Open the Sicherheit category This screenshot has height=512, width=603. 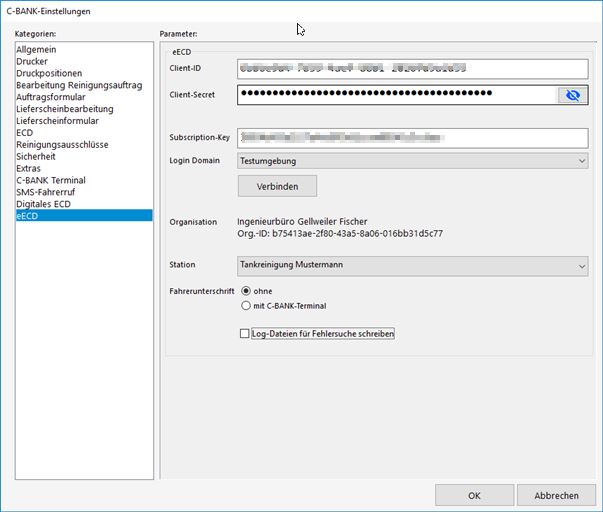point(36,157)
